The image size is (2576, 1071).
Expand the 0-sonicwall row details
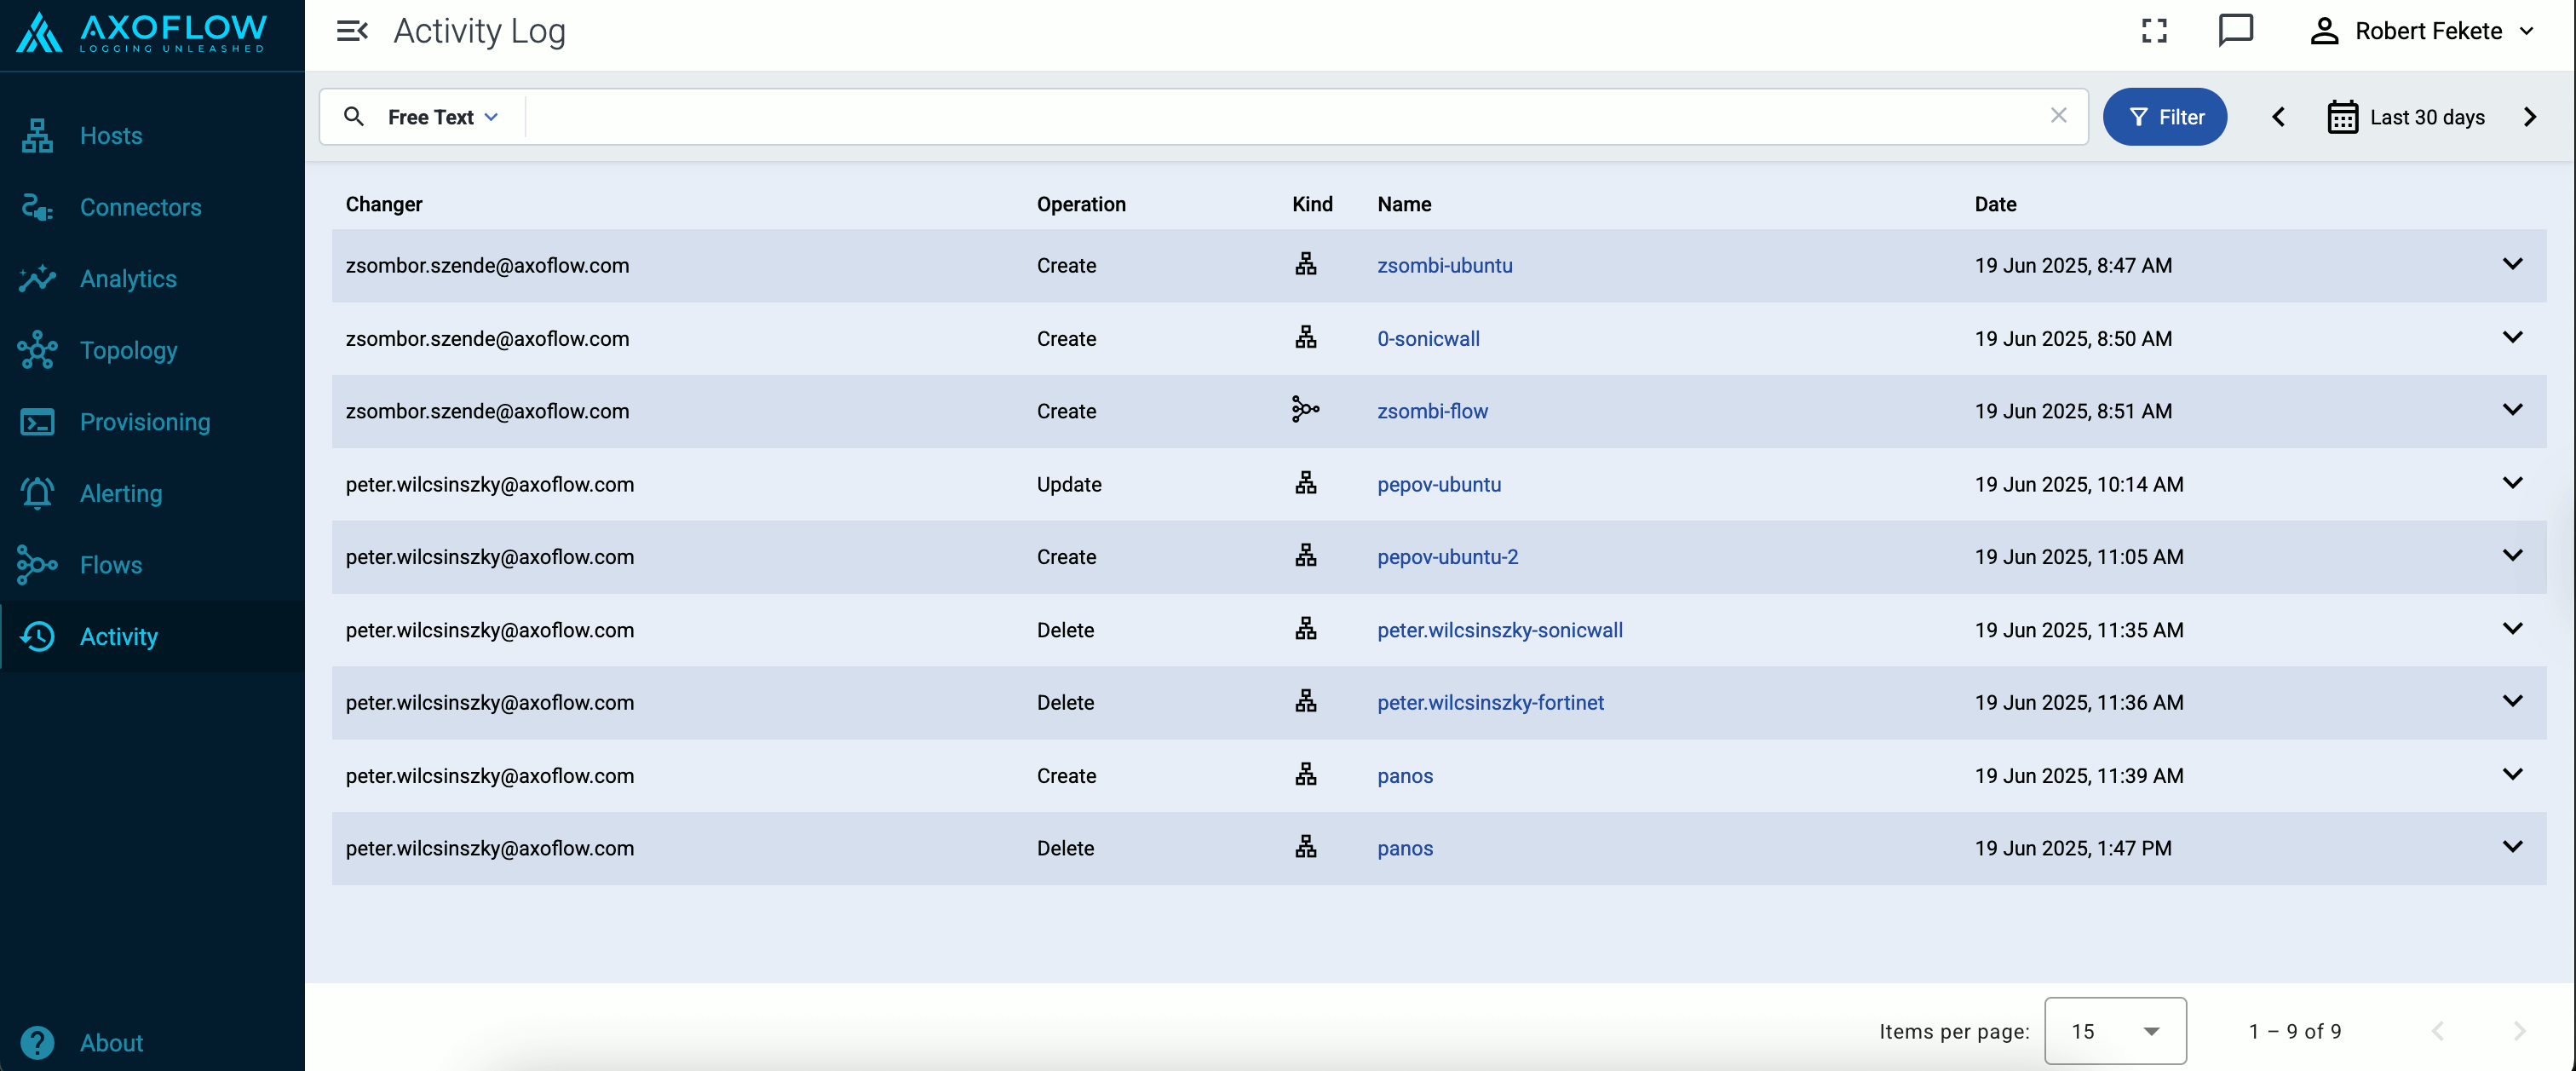click(x=2512, y=337)
